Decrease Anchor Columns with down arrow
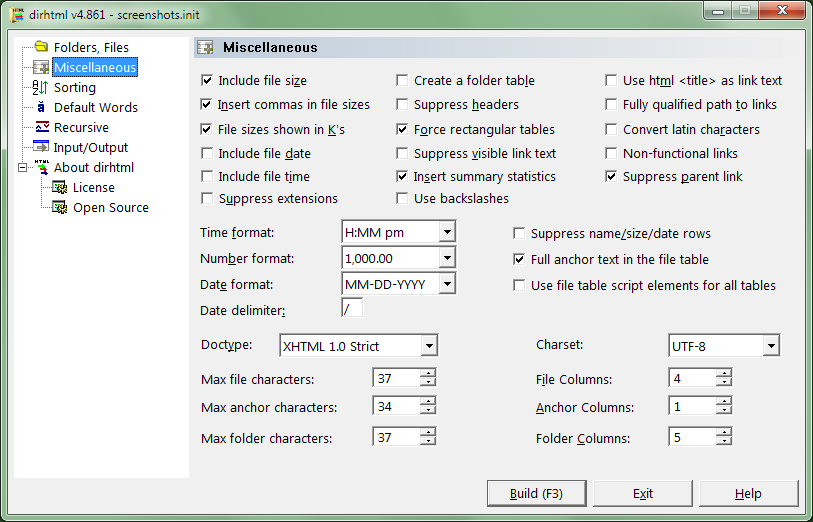Viewport: 813px width, 522px height. 724,411
